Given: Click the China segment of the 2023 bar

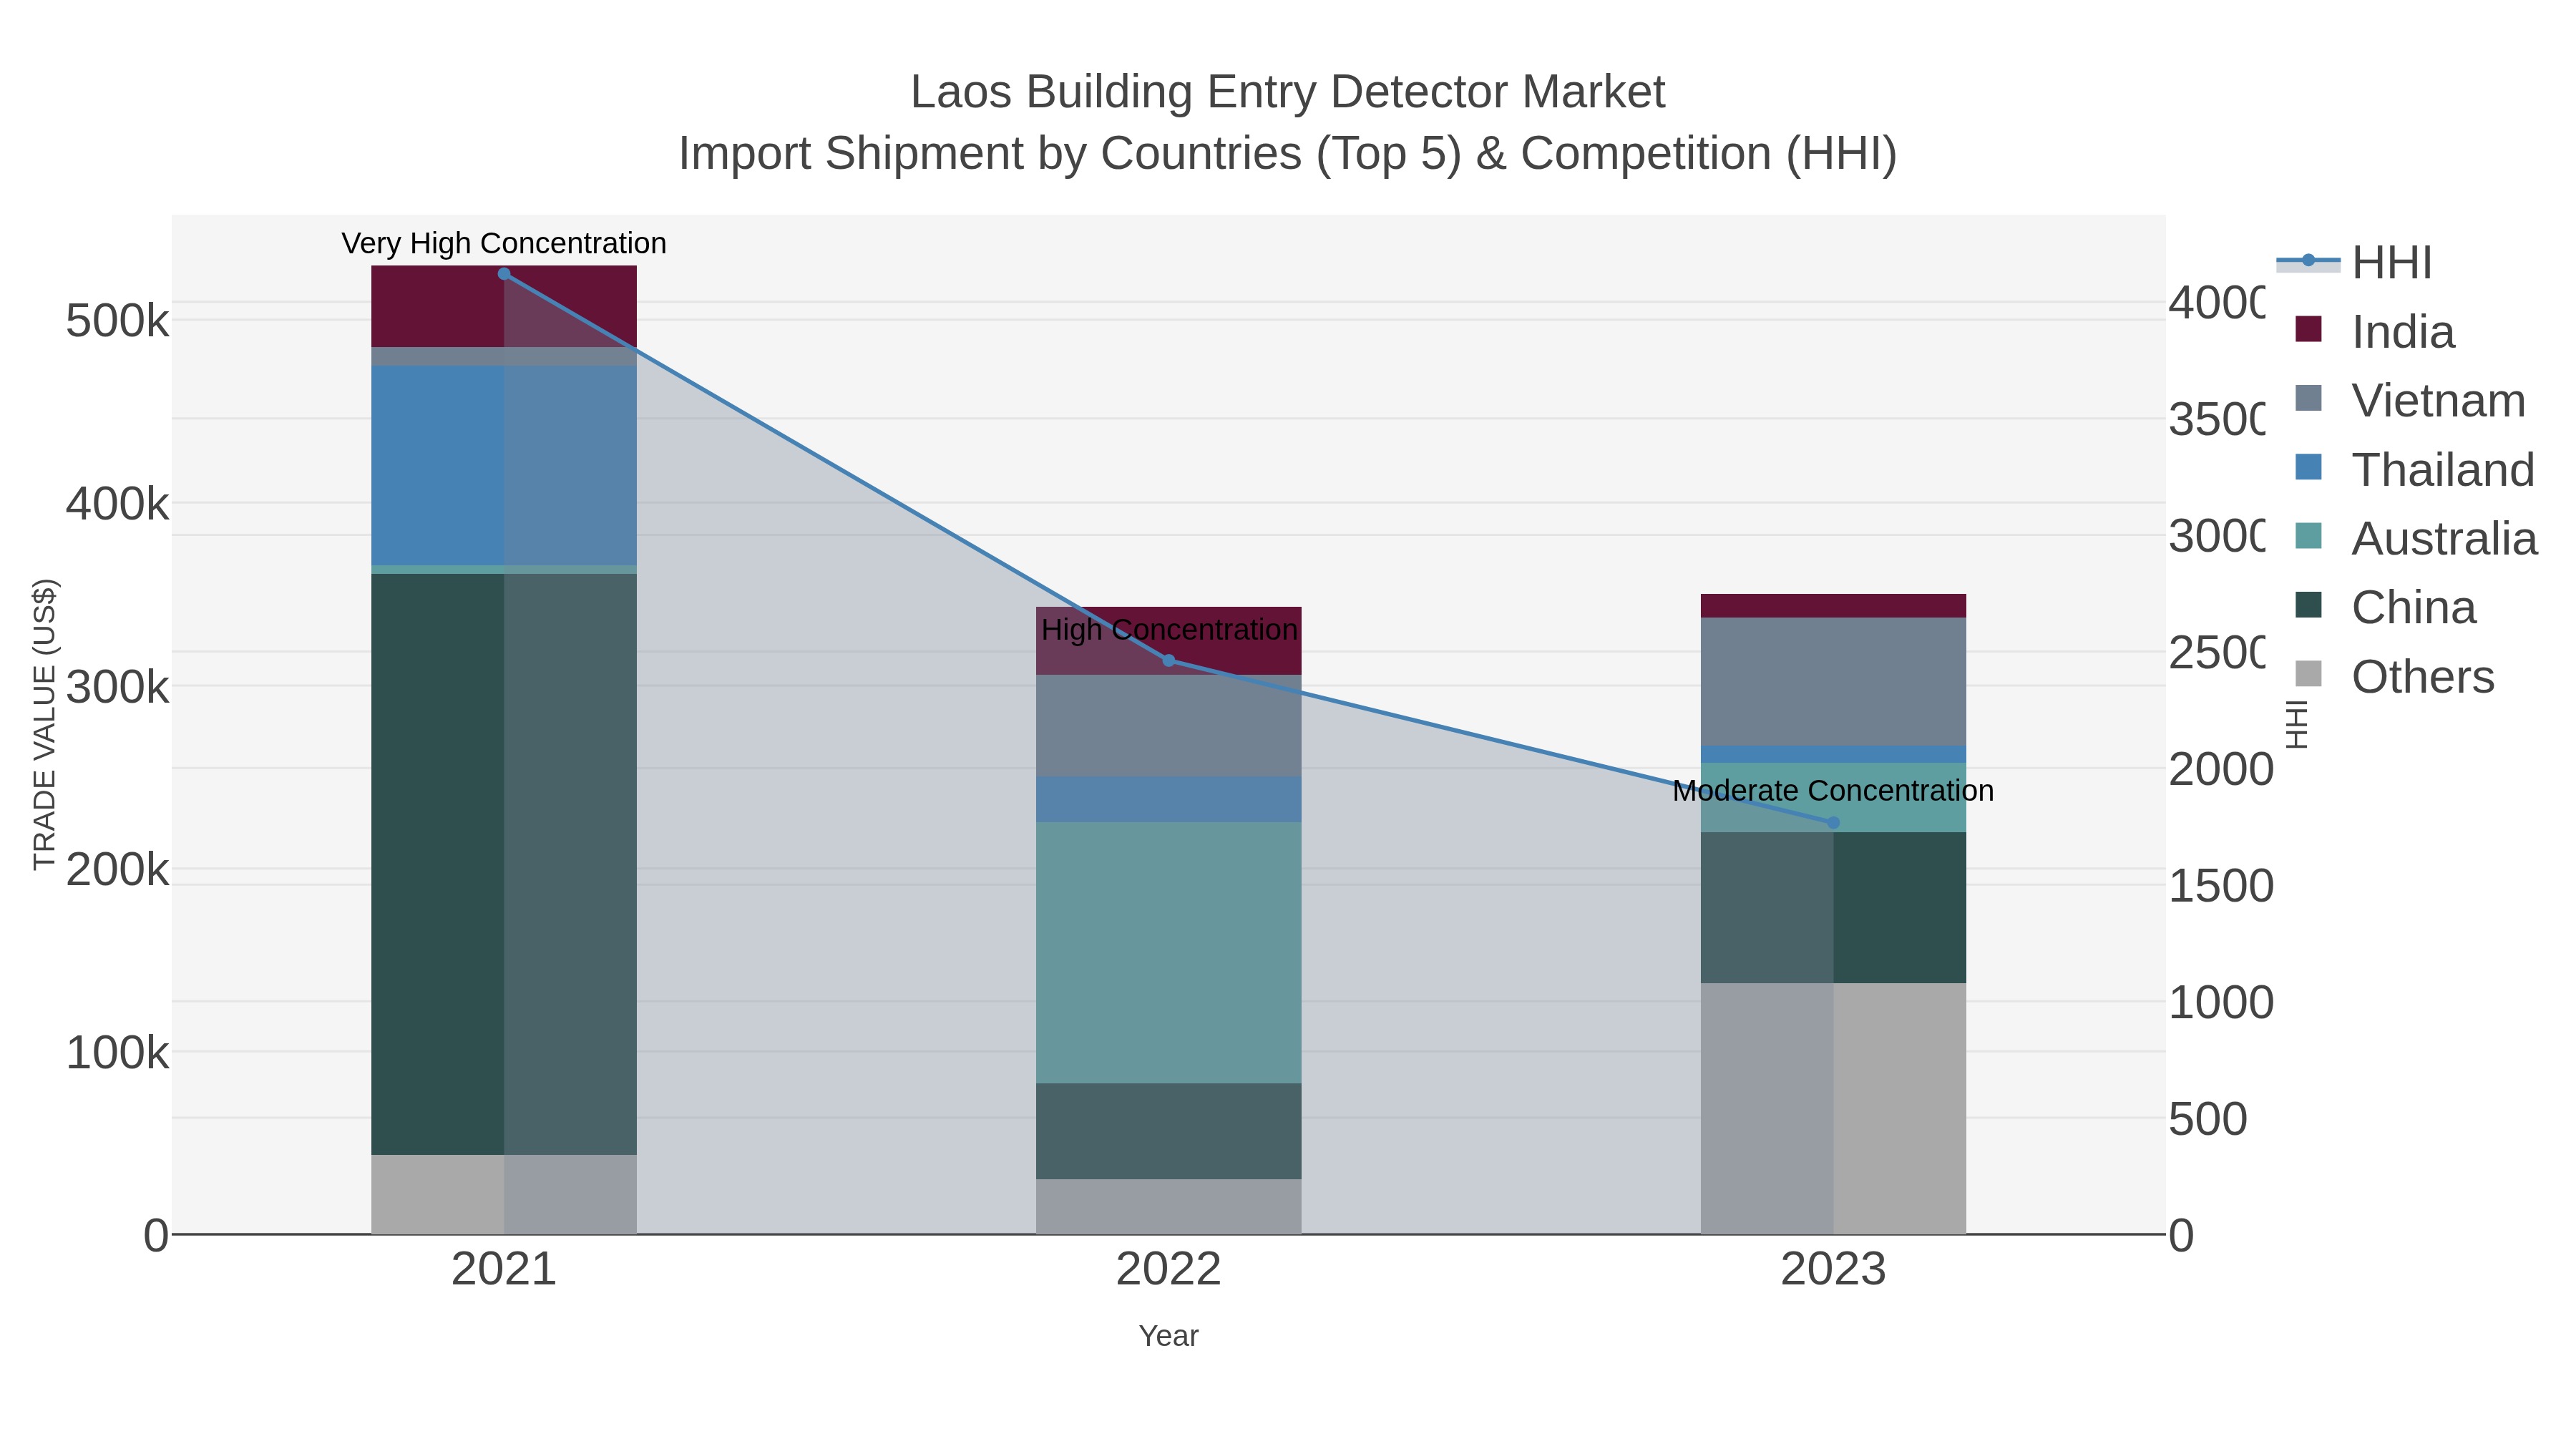Looking at the screenshot, I should coord(1834,908).
